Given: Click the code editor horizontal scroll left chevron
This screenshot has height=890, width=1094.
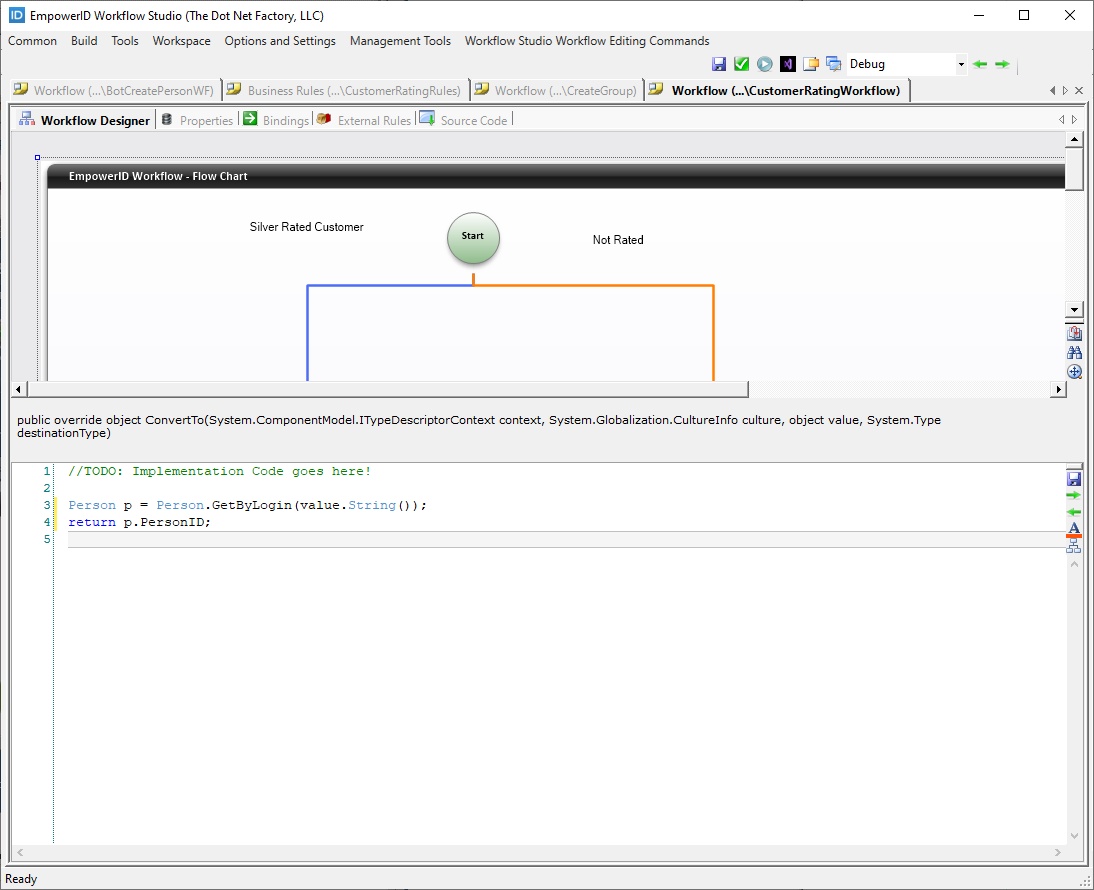Looking at the screenshot, I should (x=20, y=852).
